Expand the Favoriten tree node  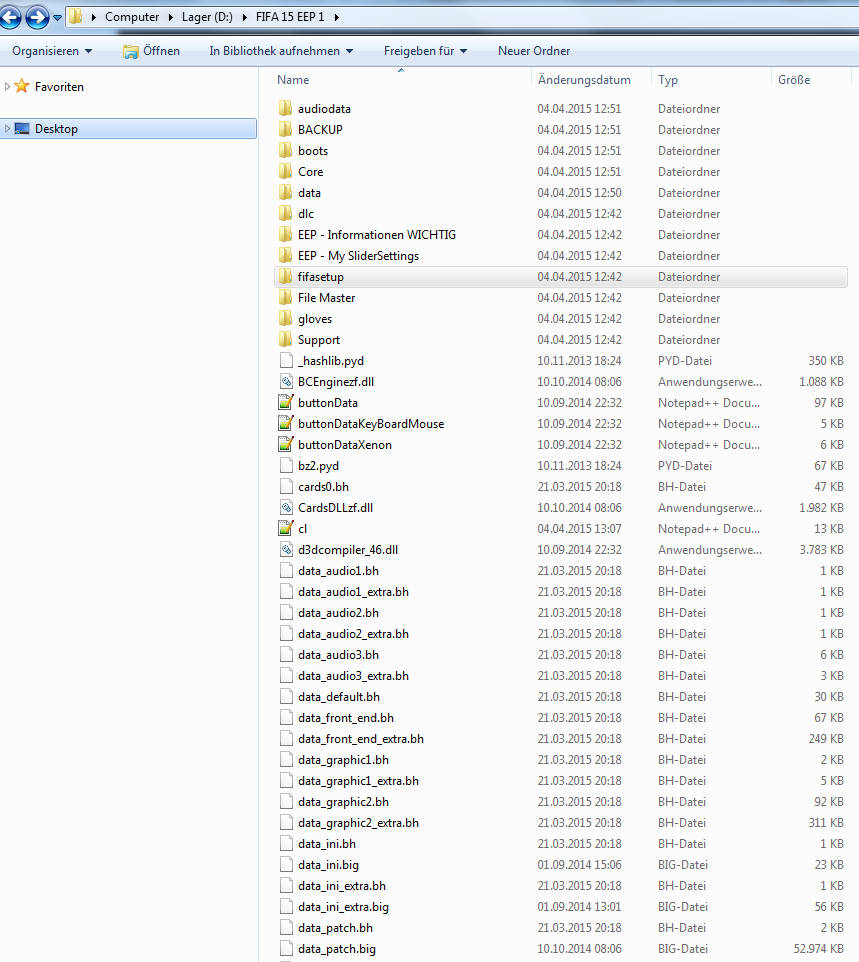(7, 87)
